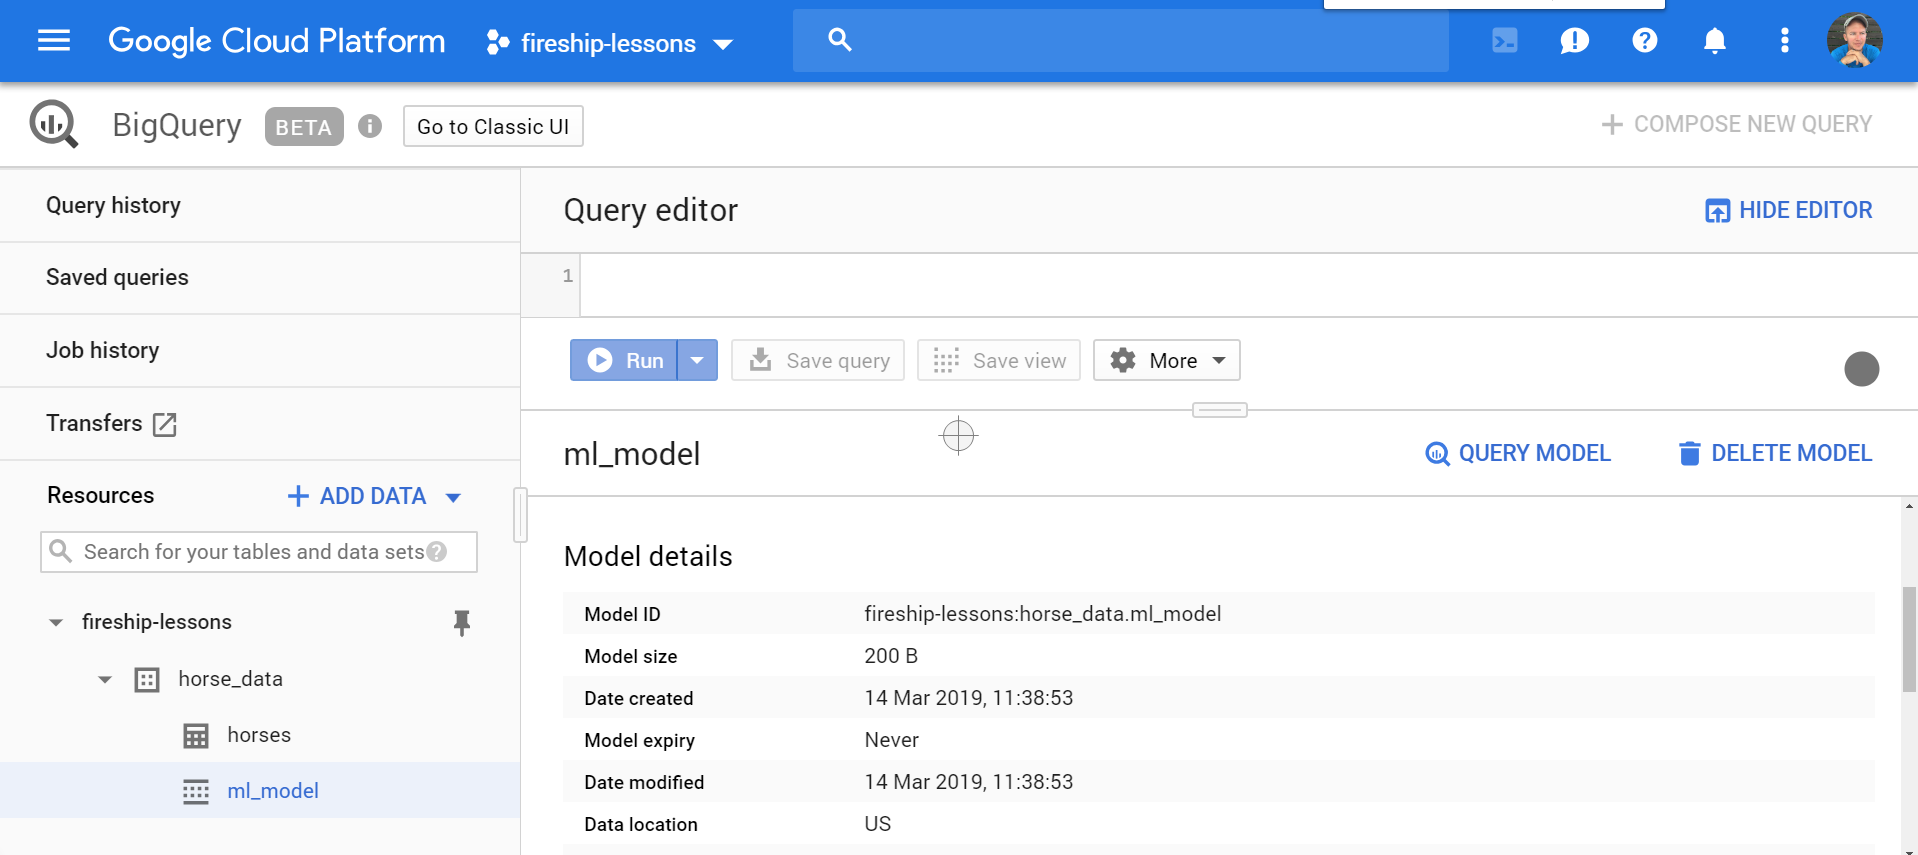The width and height of the screenshot is (1918, 855).
Task: Click the Hide Editor toggle link
Action: (x=1788, y=210)
